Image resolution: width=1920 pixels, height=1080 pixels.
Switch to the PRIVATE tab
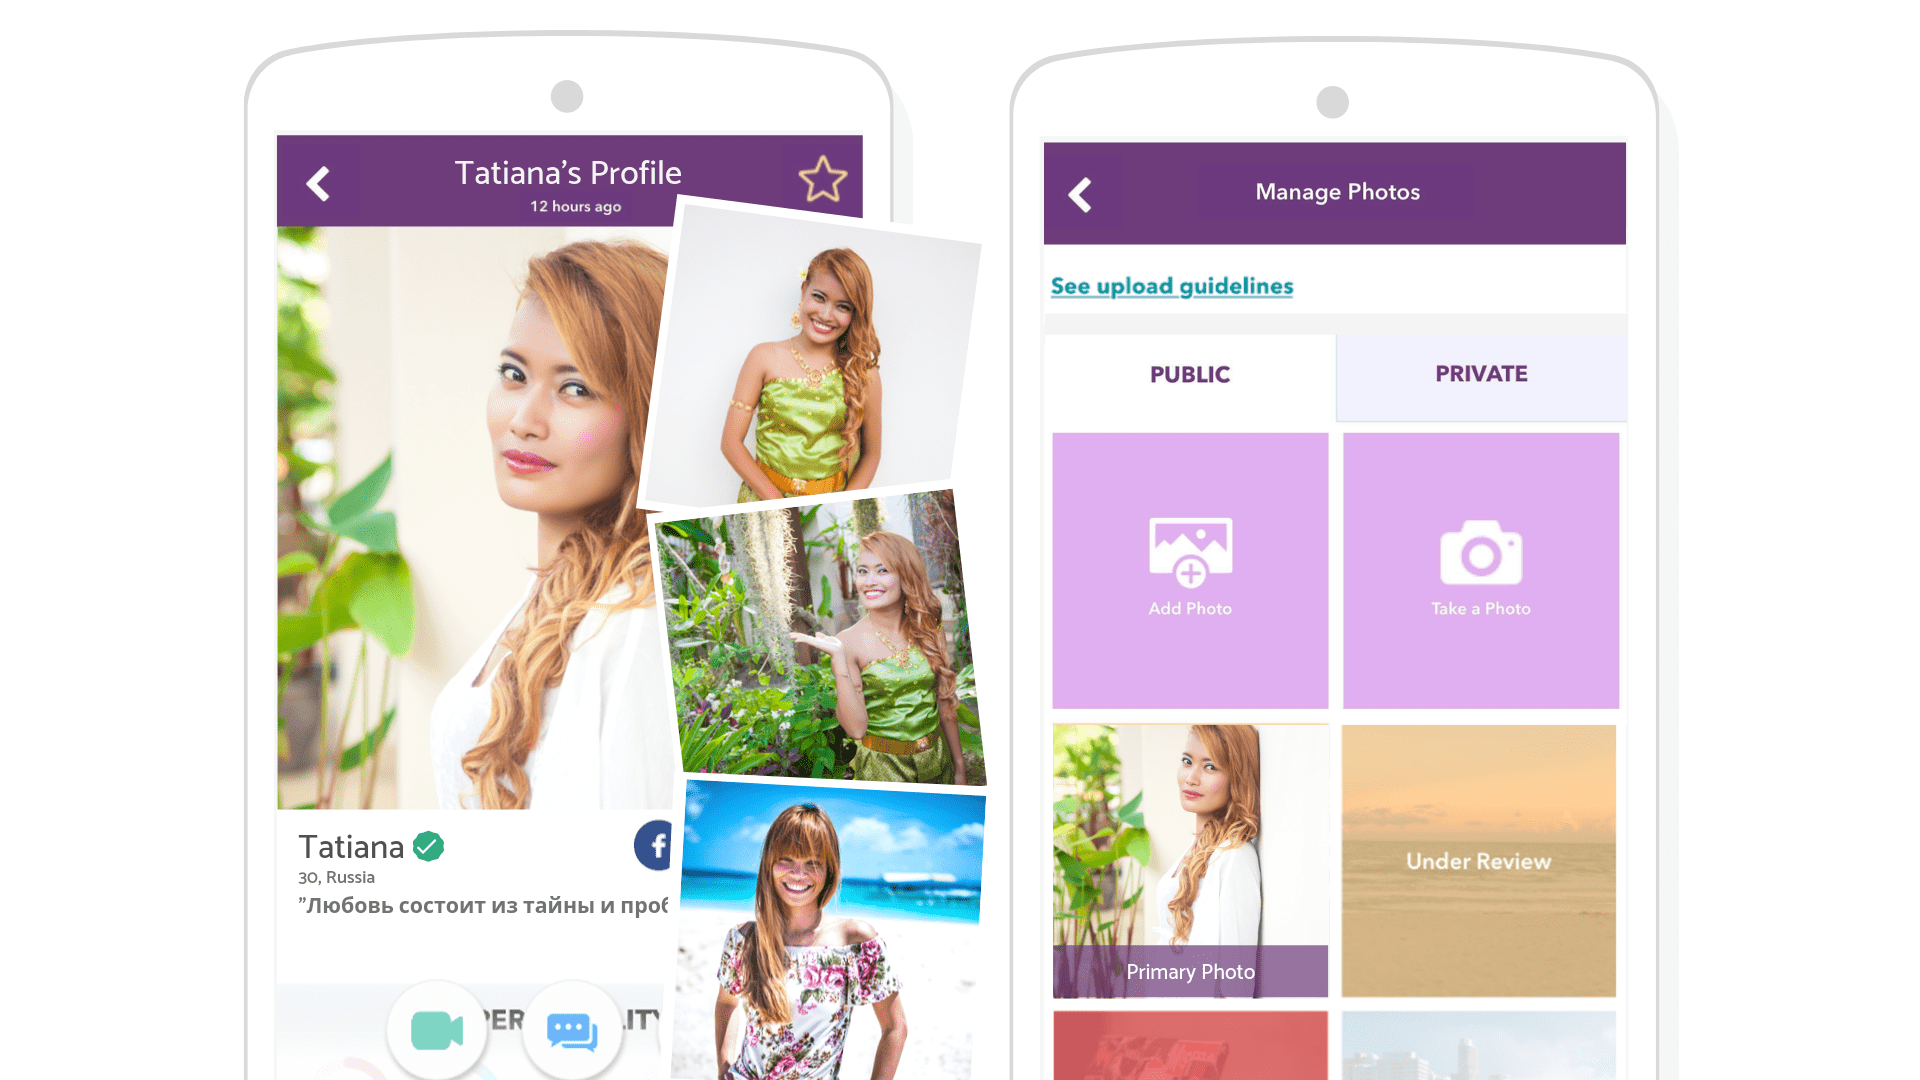pos(1480,375)
